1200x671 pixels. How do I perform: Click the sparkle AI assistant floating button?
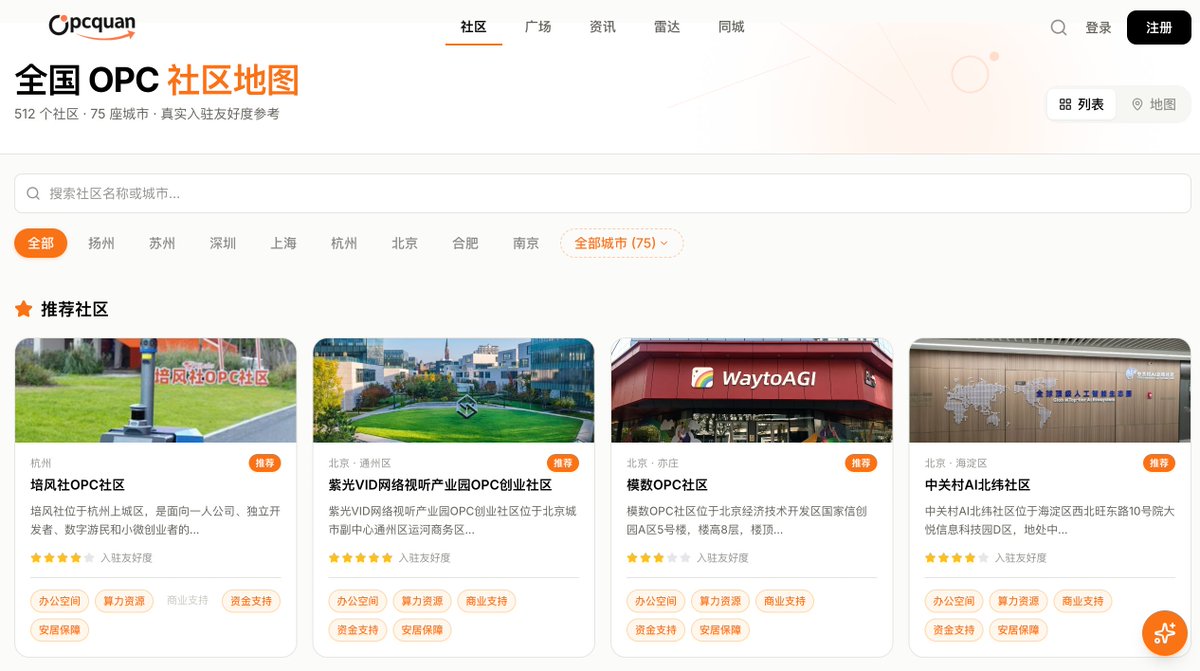point(1164,633)
